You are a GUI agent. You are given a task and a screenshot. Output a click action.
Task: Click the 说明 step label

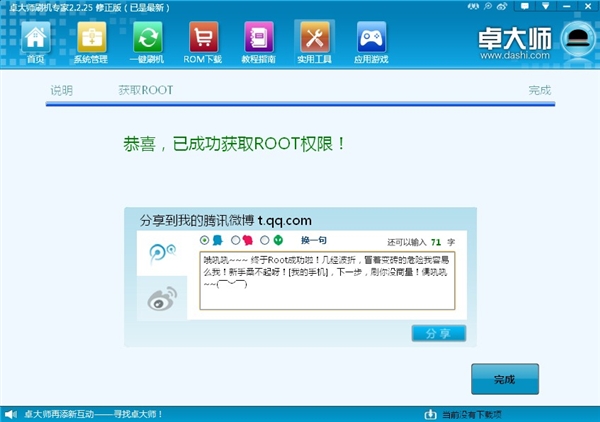[62, 90]
